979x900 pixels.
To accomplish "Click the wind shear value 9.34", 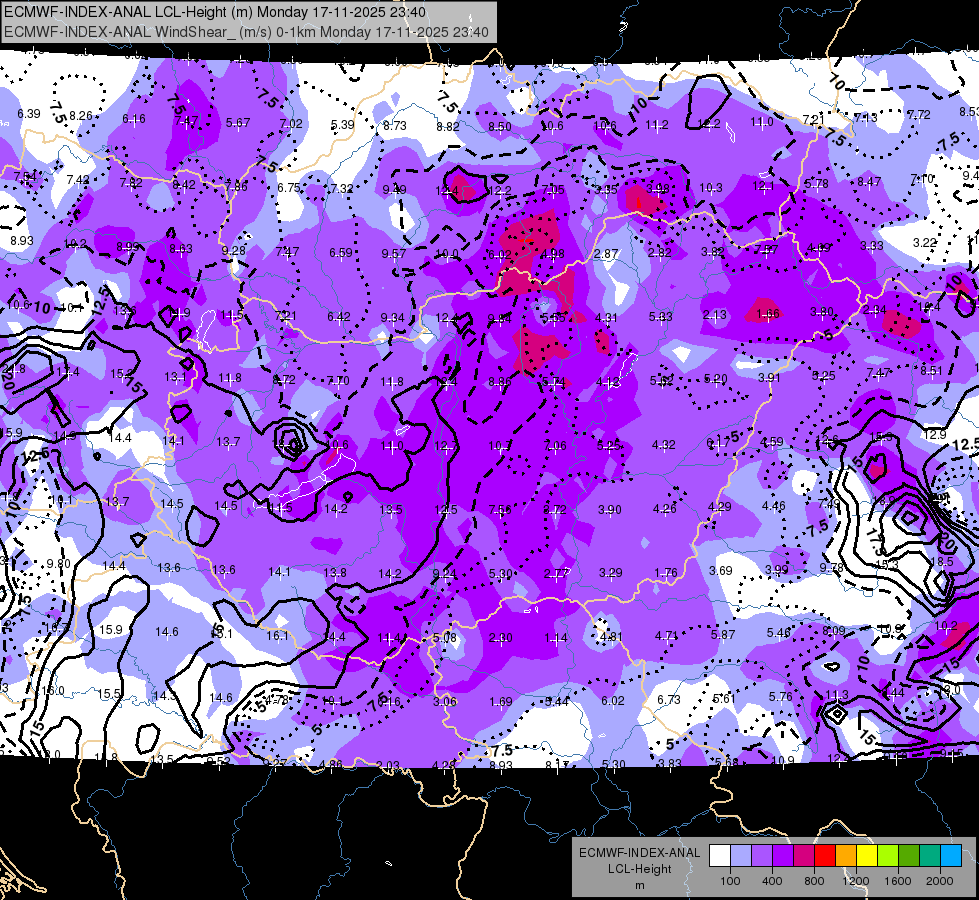I will 392,319.
